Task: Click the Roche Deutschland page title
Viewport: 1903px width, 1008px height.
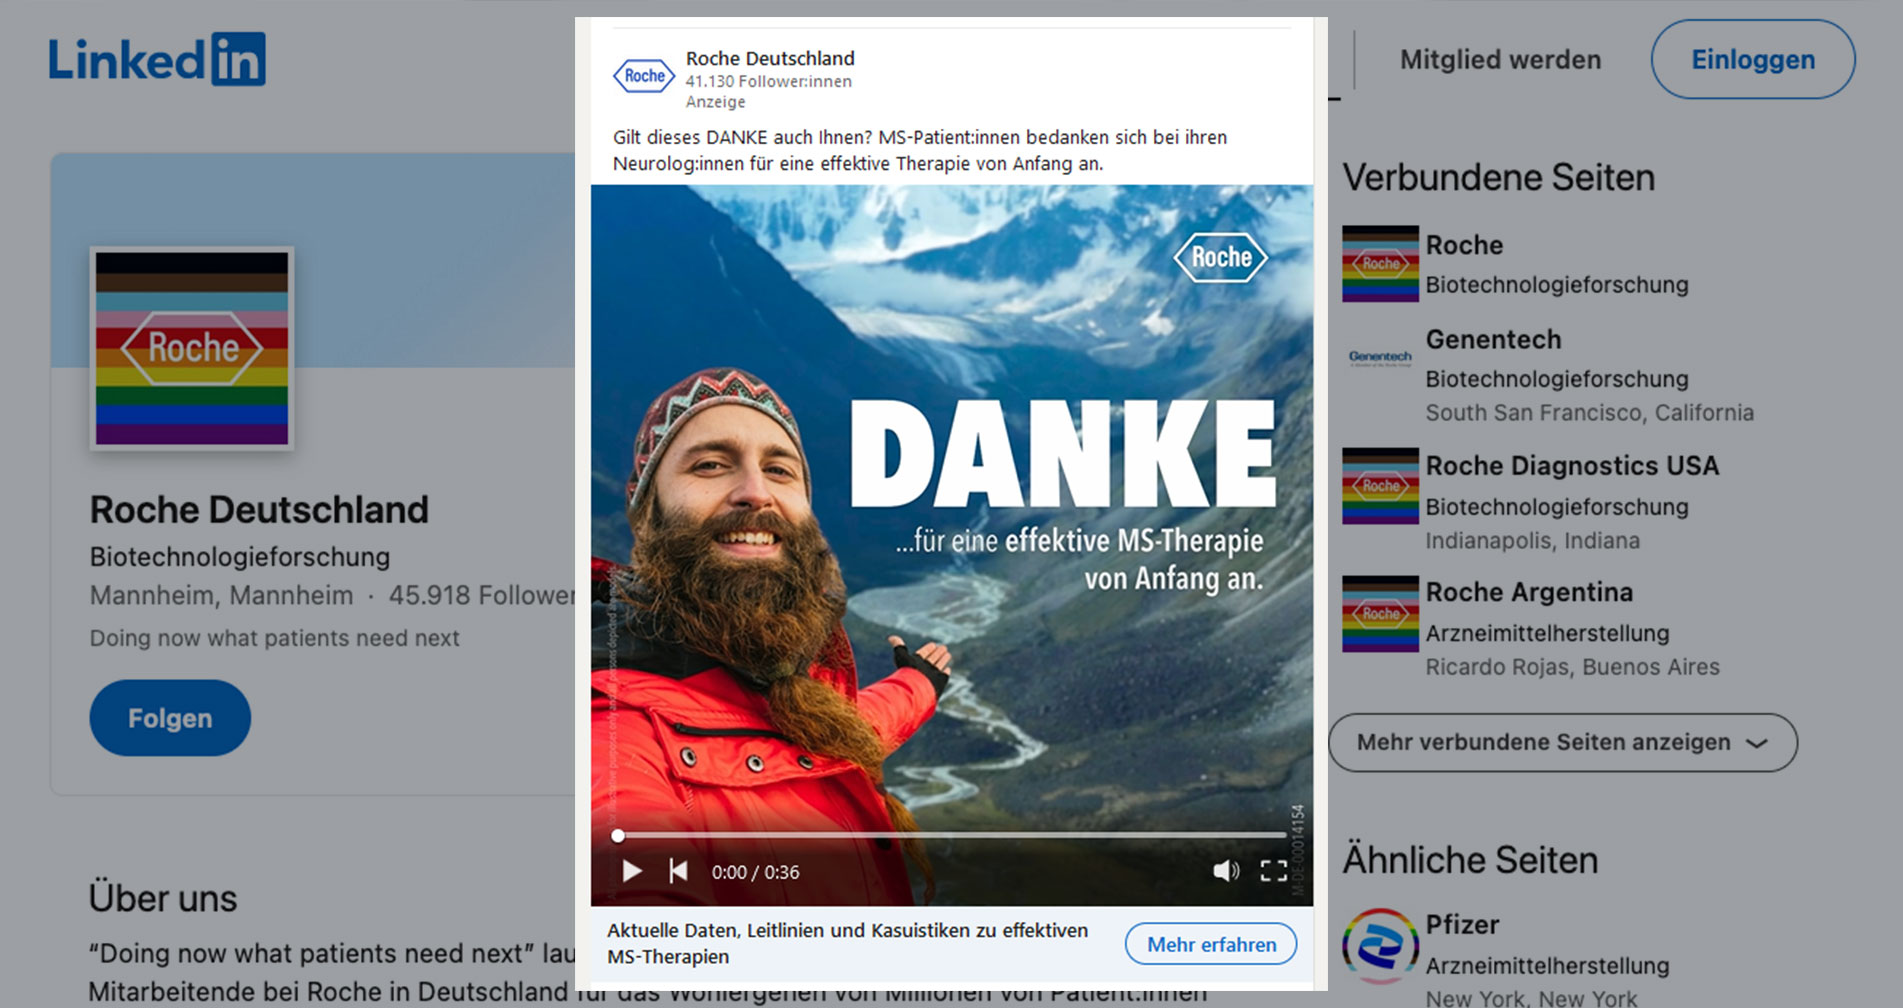Action: 259,510
